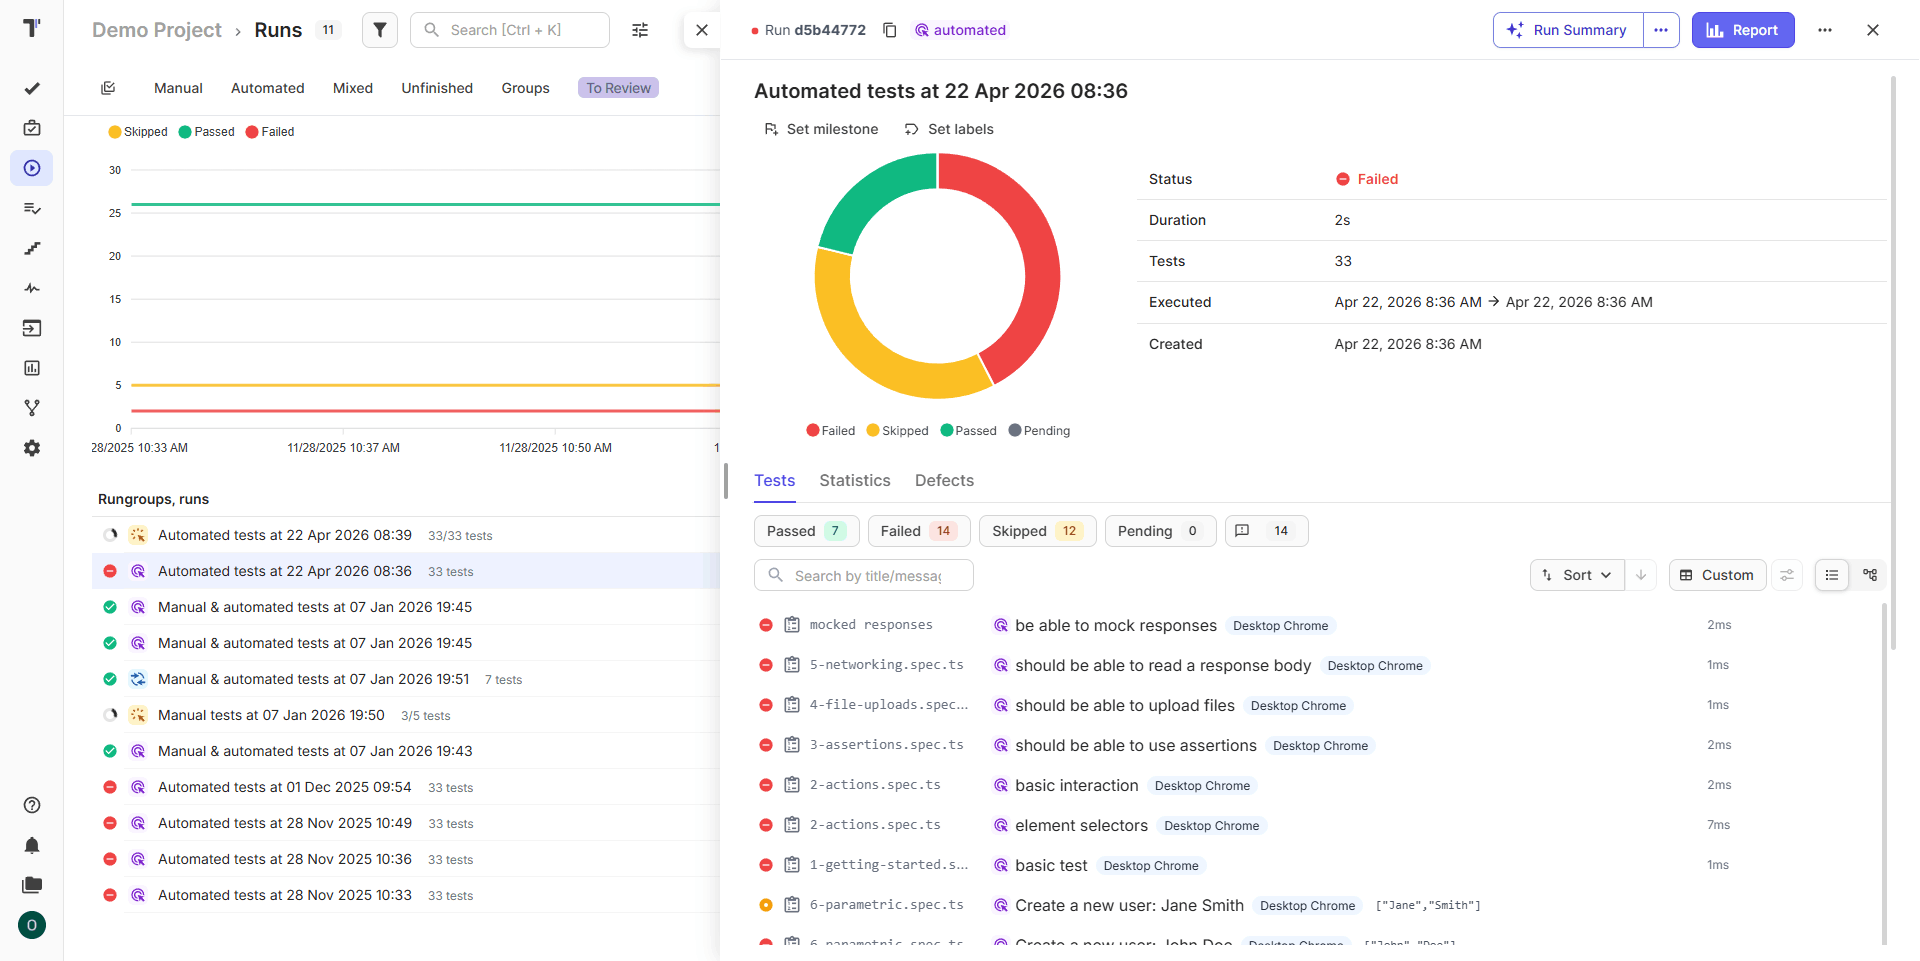
Task: Open the Statistics tab
Action: [855, 481]
